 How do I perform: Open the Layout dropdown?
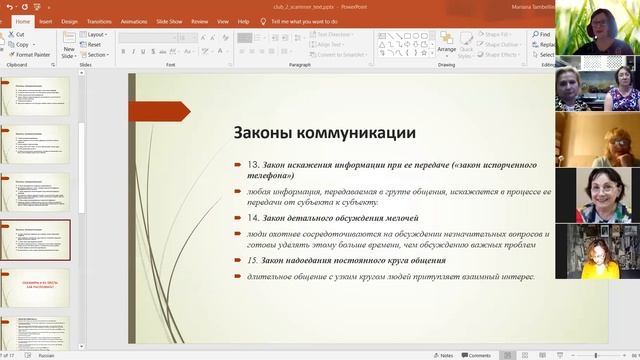[x=94, y=34]
